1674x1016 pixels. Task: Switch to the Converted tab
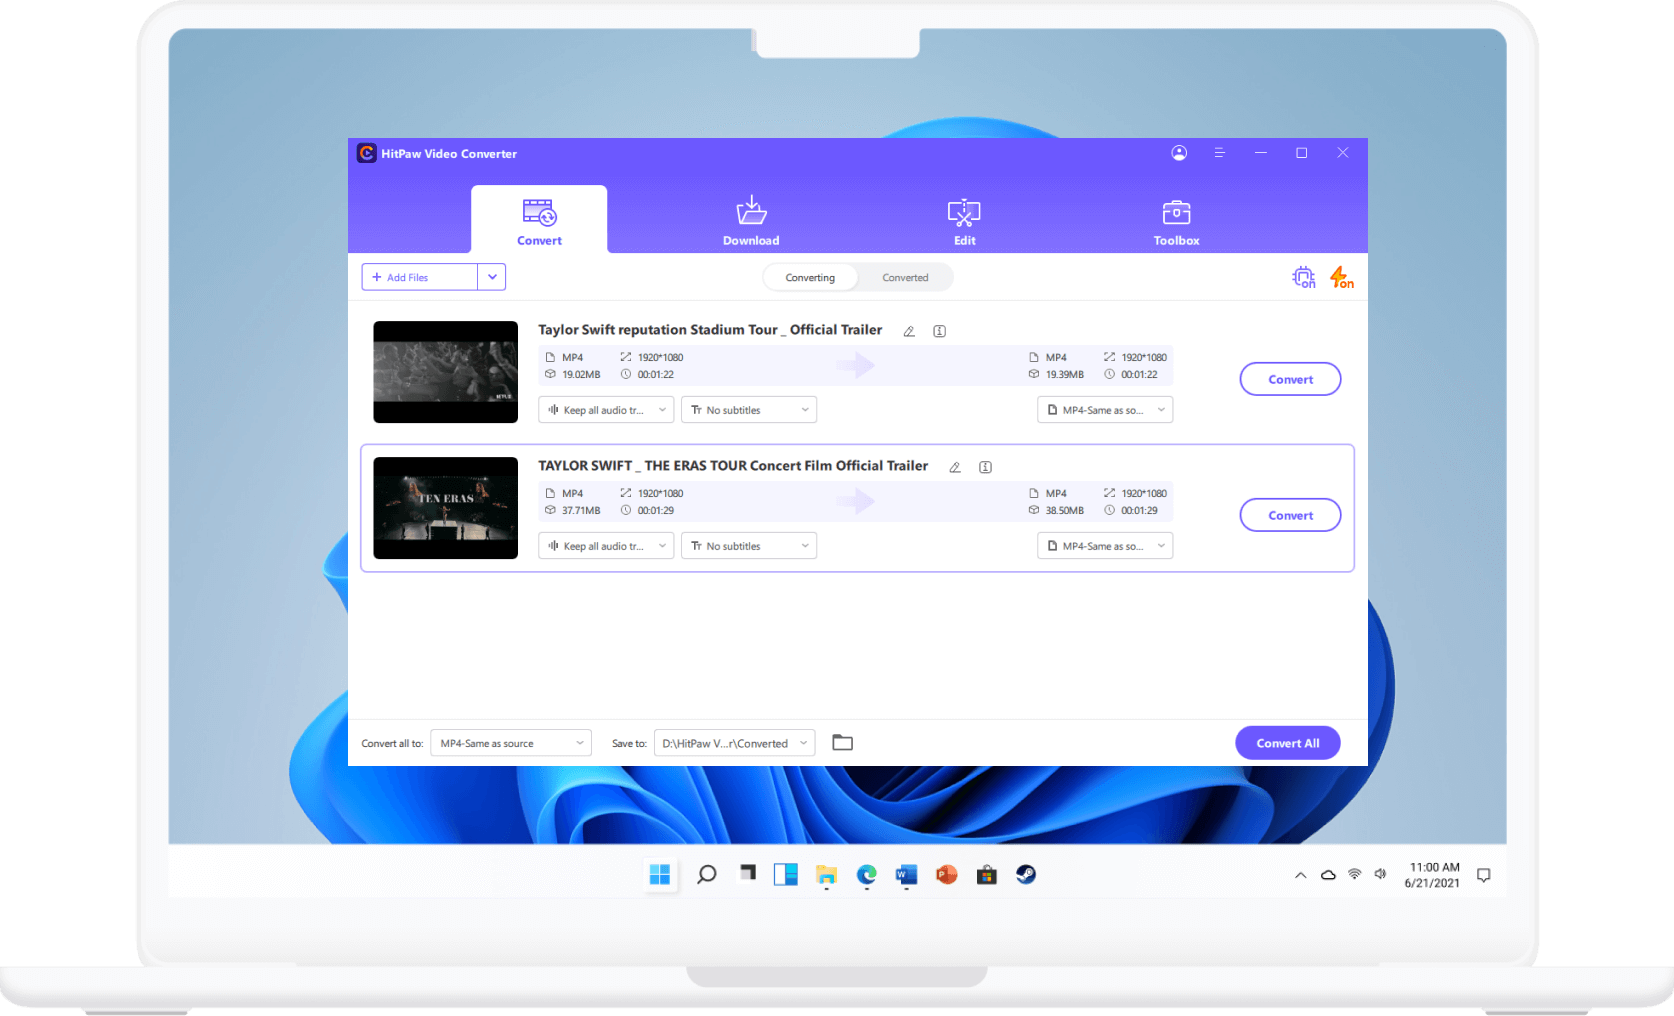pos(905,277)
